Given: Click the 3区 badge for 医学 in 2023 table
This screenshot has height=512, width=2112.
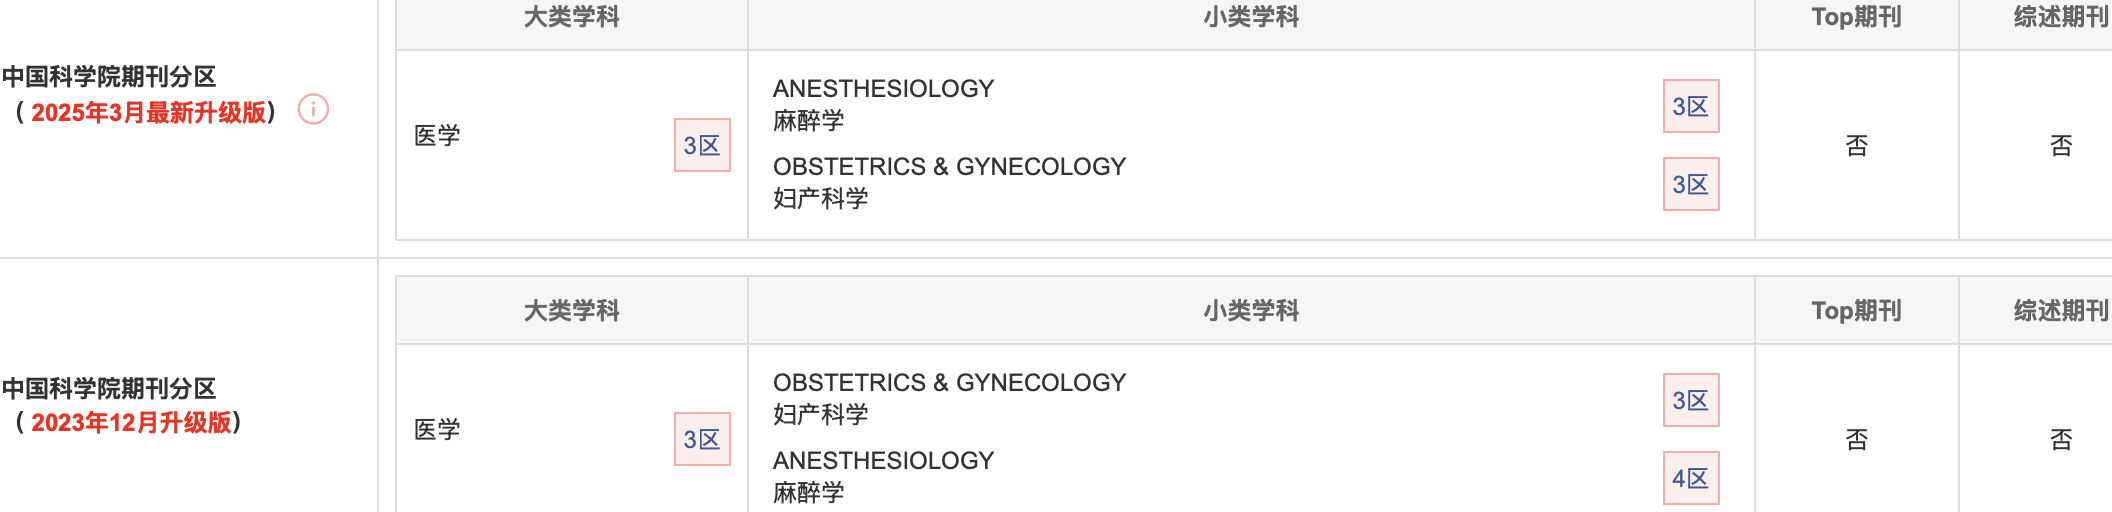Looking at the screenshot, I should click(x=702, y=439).
